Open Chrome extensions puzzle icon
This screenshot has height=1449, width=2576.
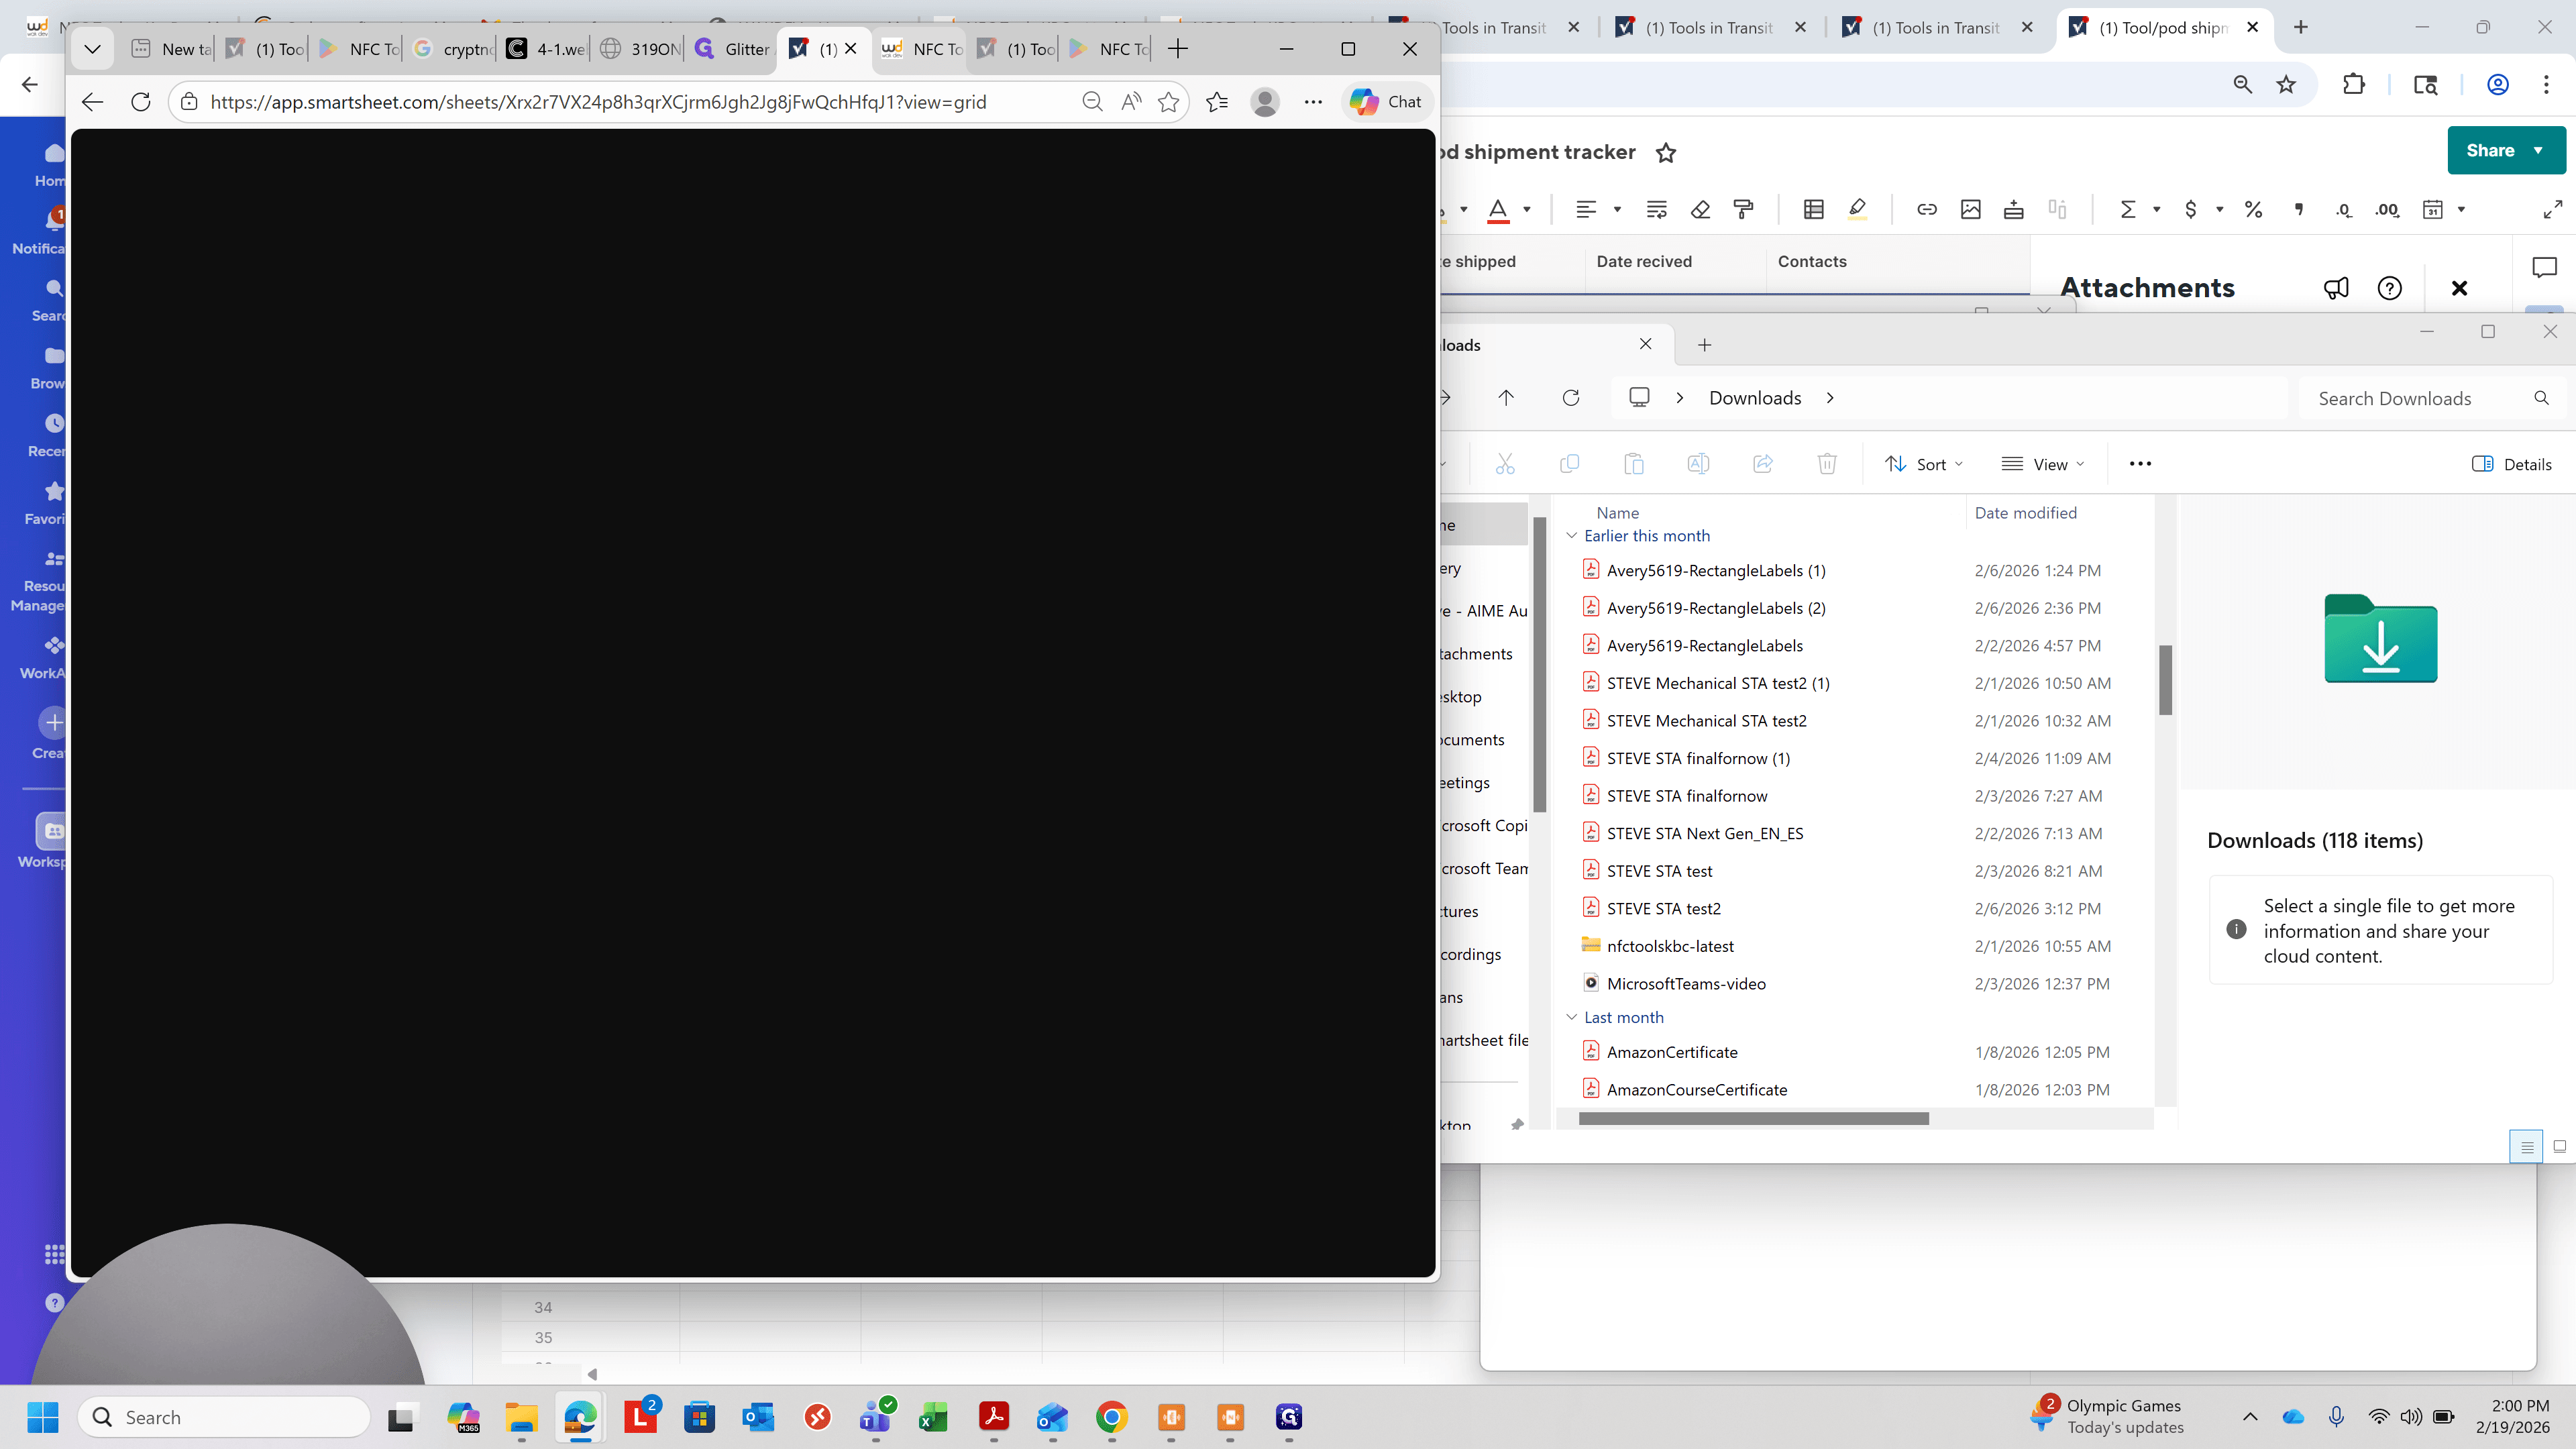click(2354, 85)
